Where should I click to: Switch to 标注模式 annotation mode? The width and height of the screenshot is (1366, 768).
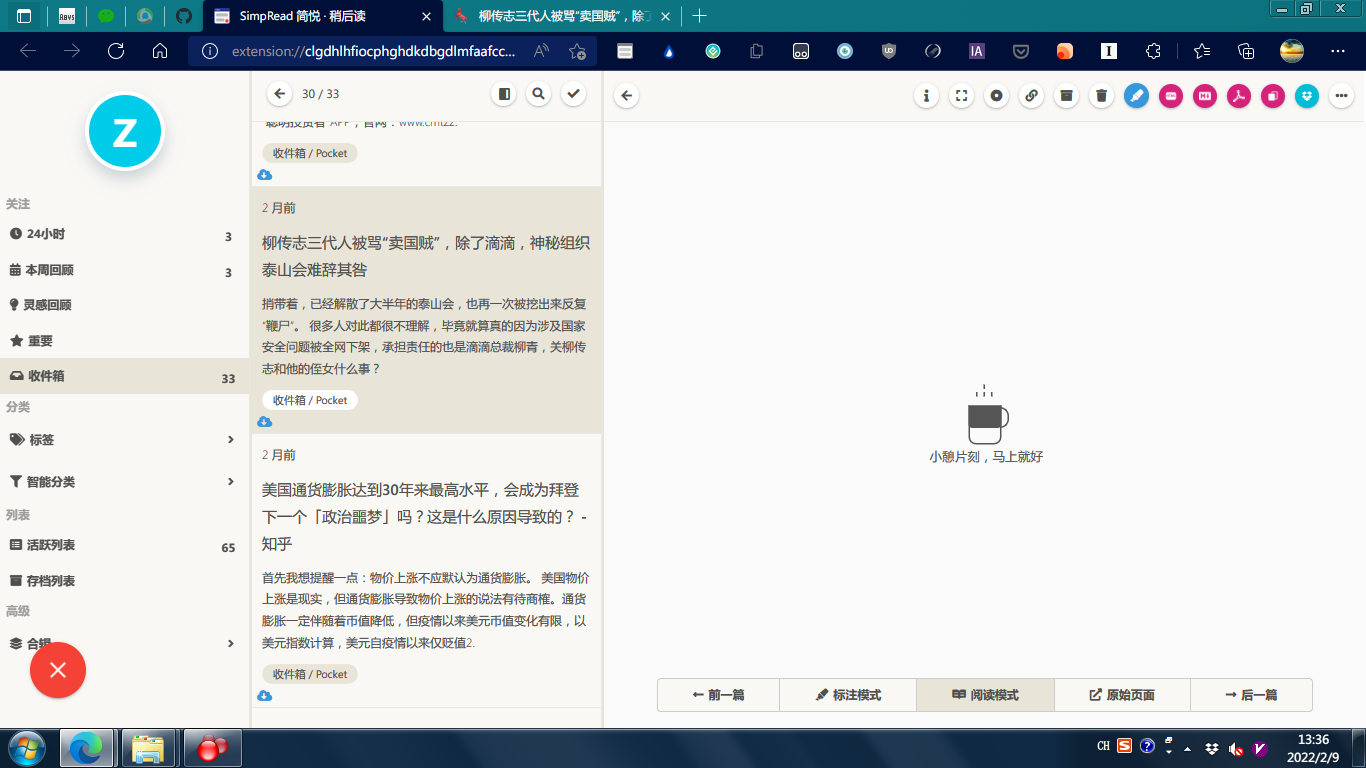point(848,695)
